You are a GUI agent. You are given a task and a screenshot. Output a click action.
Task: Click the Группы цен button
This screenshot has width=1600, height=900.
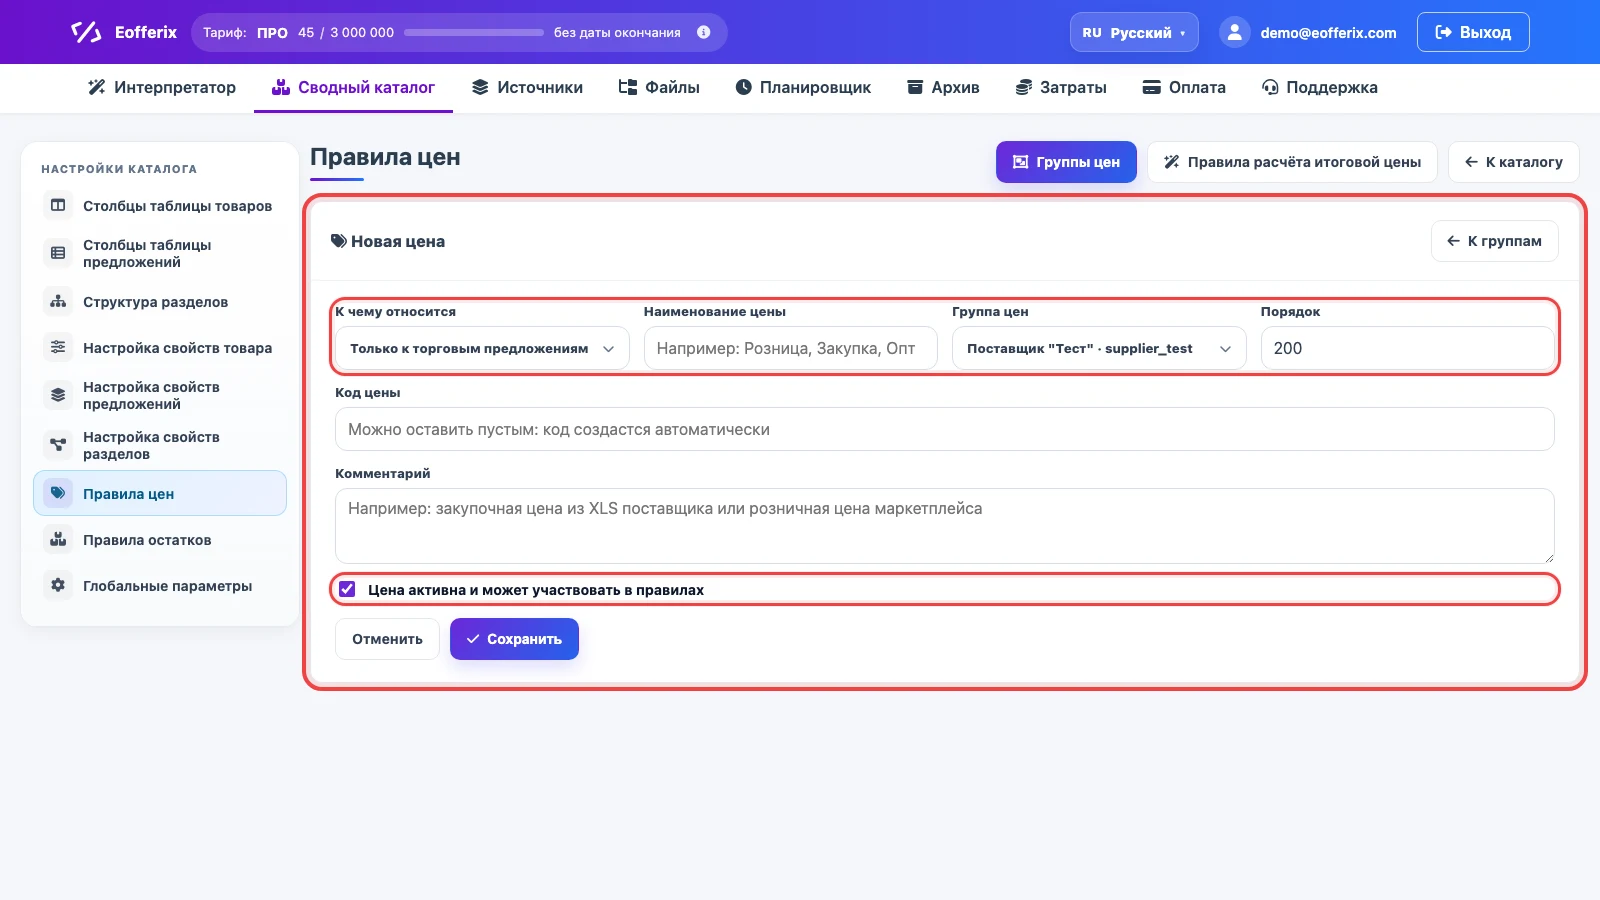click(x=1066, y=162)
